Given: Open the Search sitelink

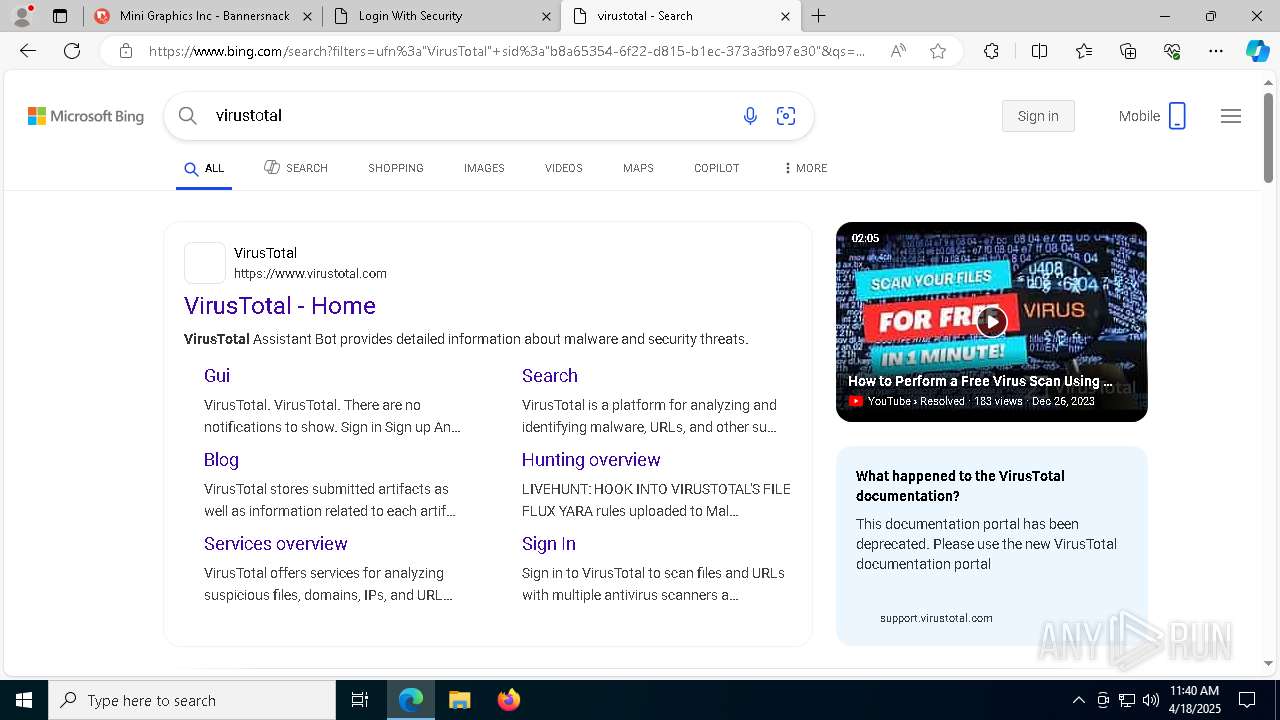Looking at the screenshot, I should [x=550, y=376].
